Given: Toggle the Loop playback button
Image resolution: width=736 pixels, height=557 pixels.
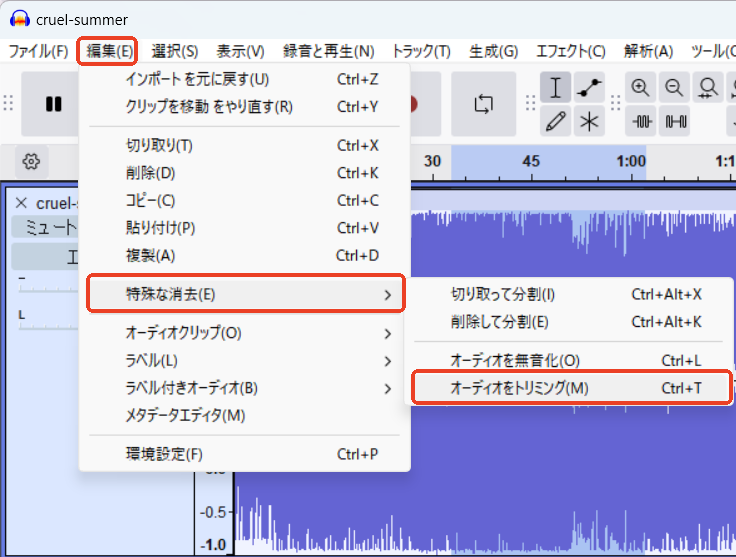Looking at the screenshot, I should click(484, 104).
